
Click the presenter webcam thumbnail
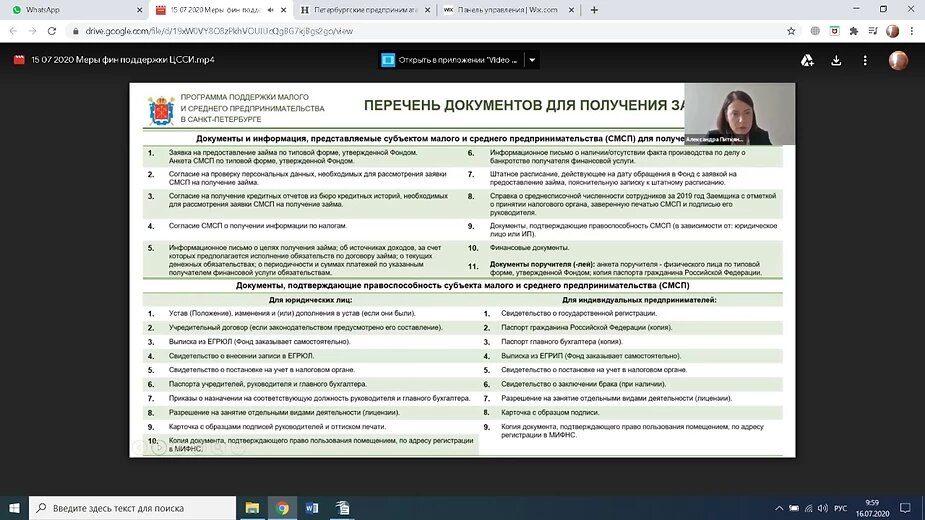click(x=740, y=114)
